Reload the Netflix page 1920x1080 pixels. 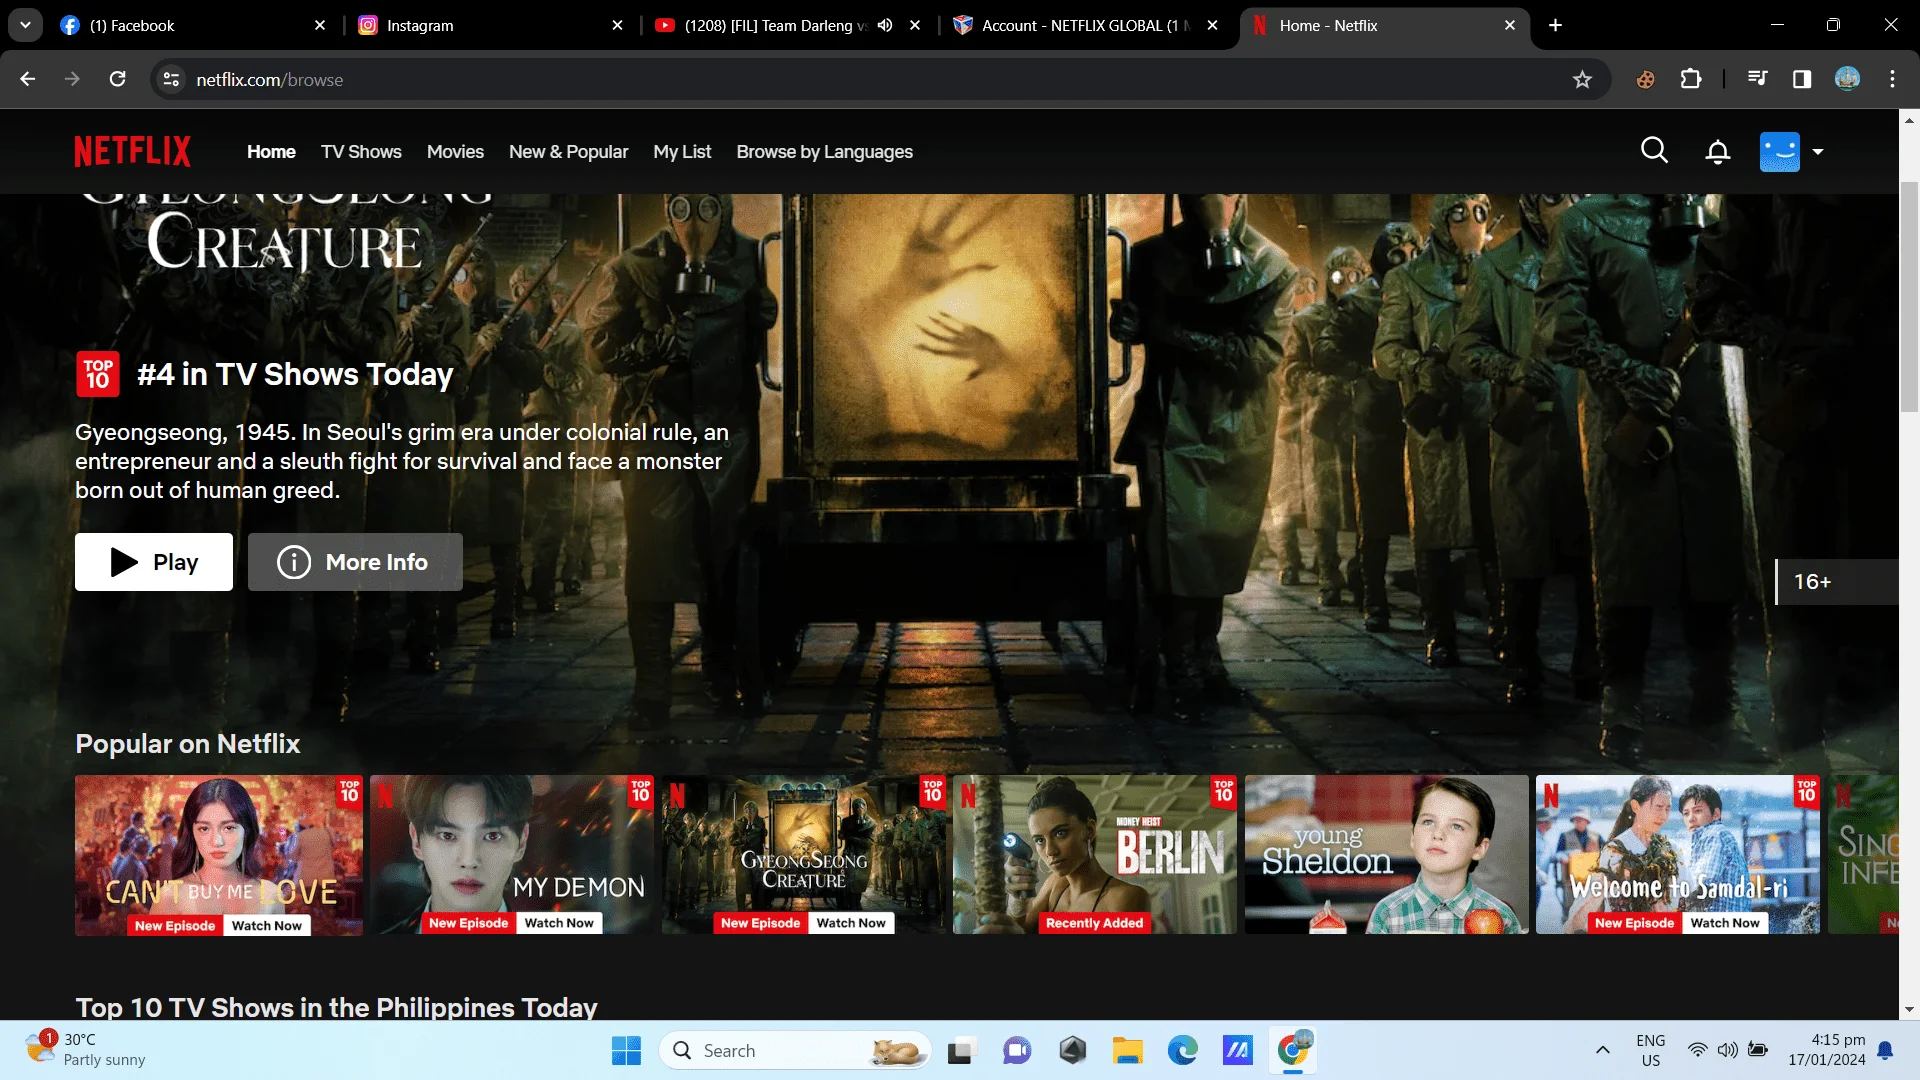tap(117, 79)
